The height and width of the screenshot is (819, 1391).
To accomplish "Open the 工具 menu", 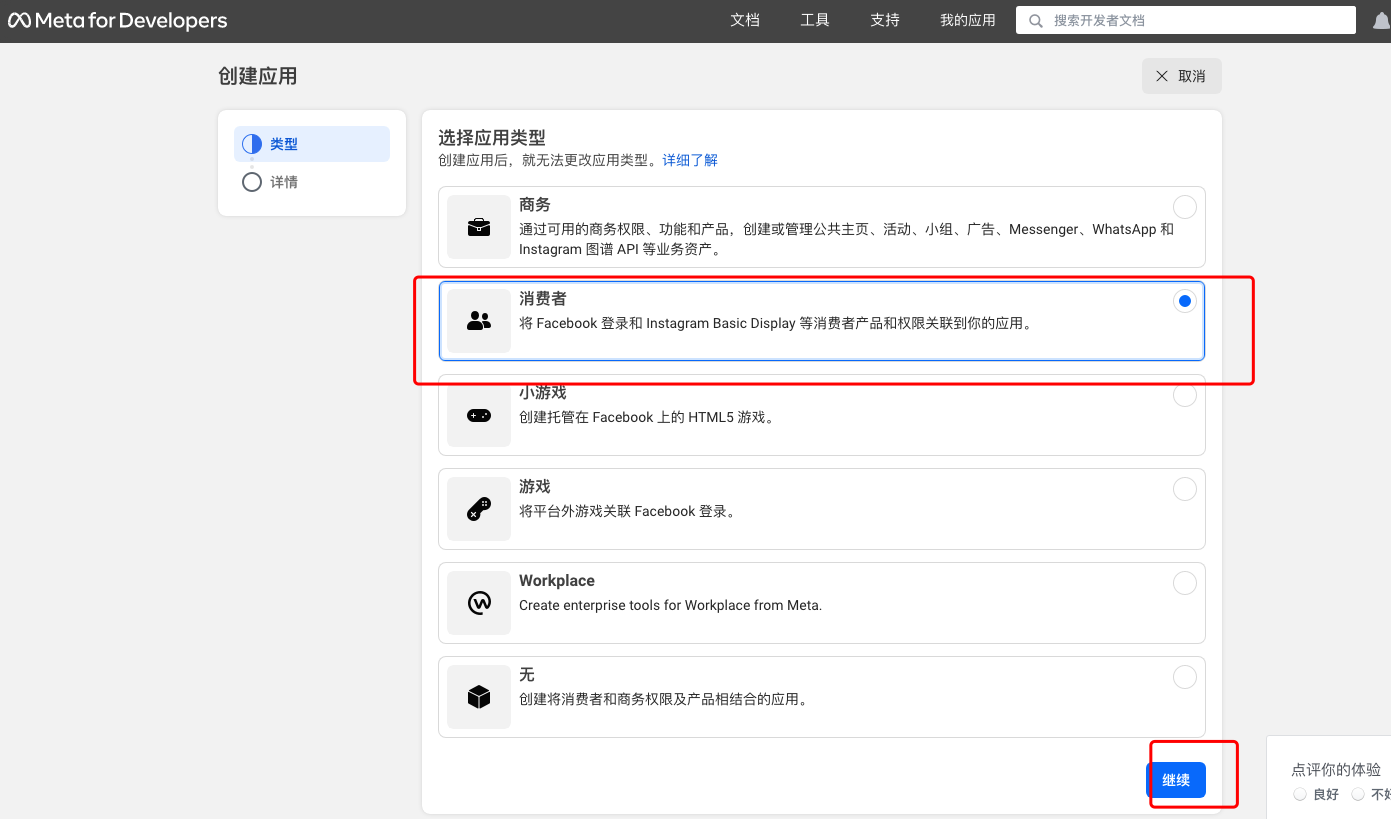I will point(815,20).
